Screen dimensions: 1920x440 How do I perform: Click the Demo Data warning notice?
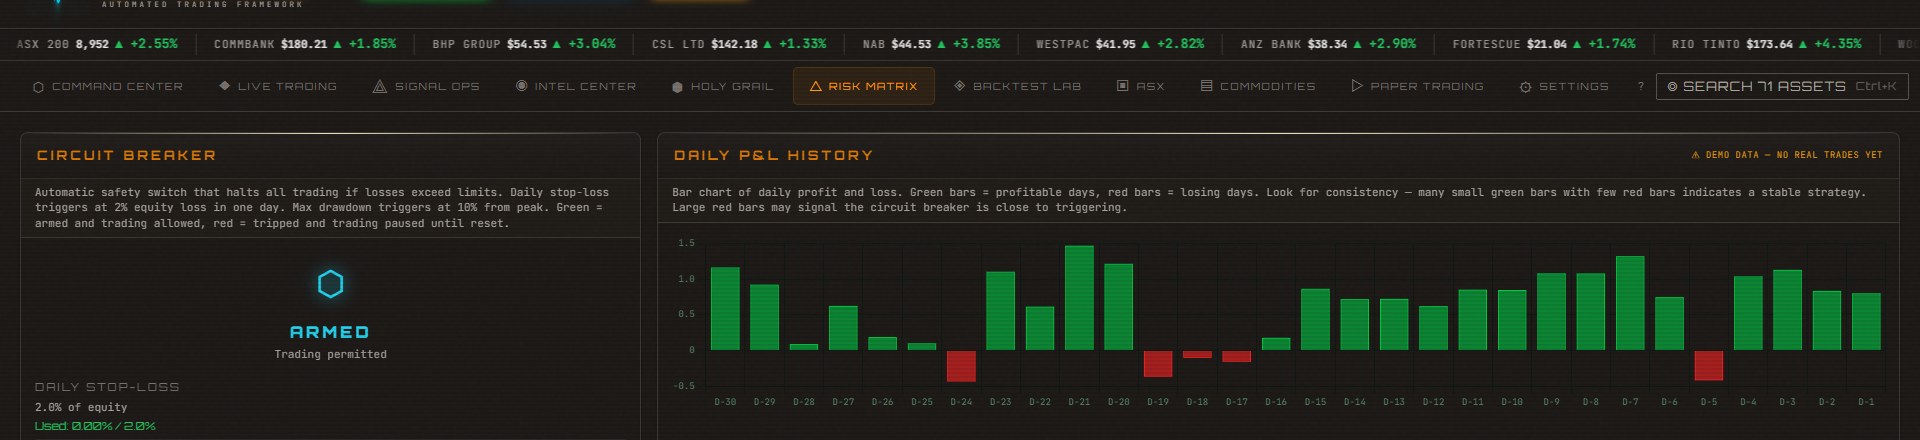click(x=1786, y=155)
